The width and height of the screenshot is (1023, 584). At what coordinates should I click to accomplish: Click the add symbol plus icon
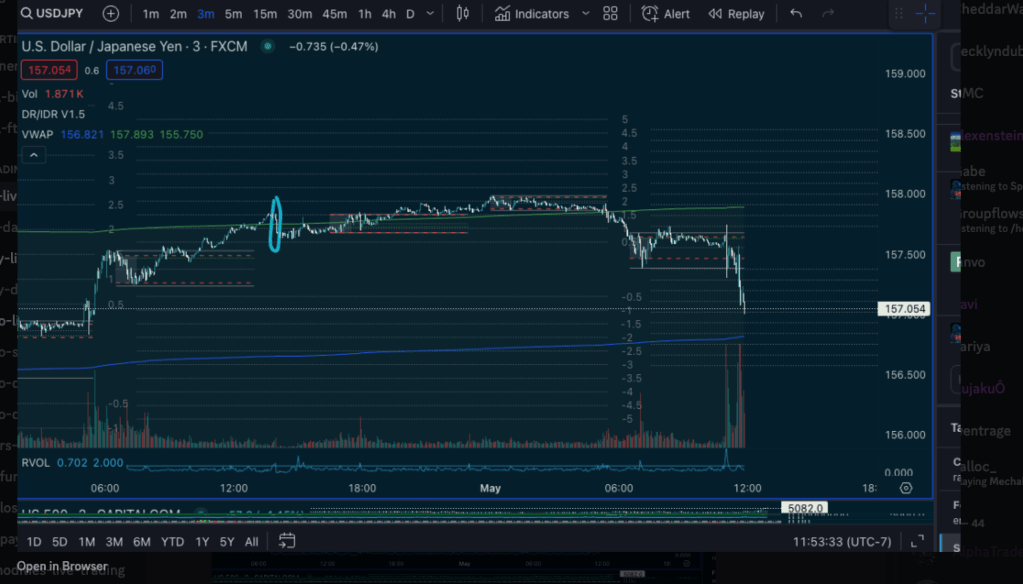tap(111, 14)
